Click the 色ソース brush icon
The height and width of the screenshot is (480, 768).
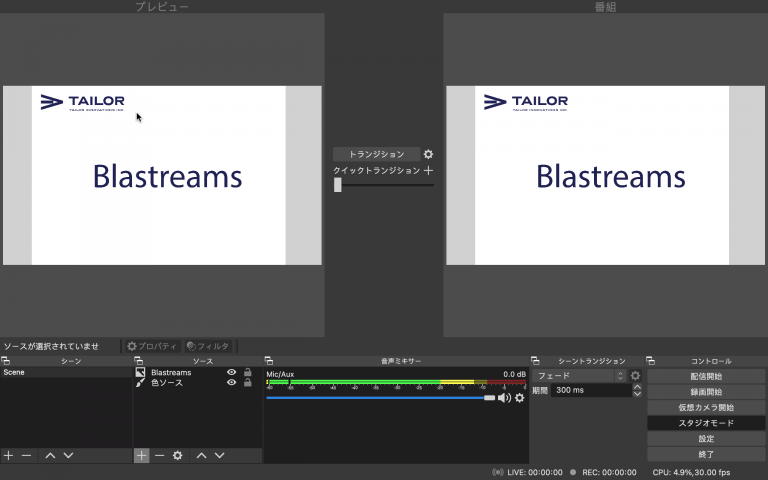coord(140,383)
